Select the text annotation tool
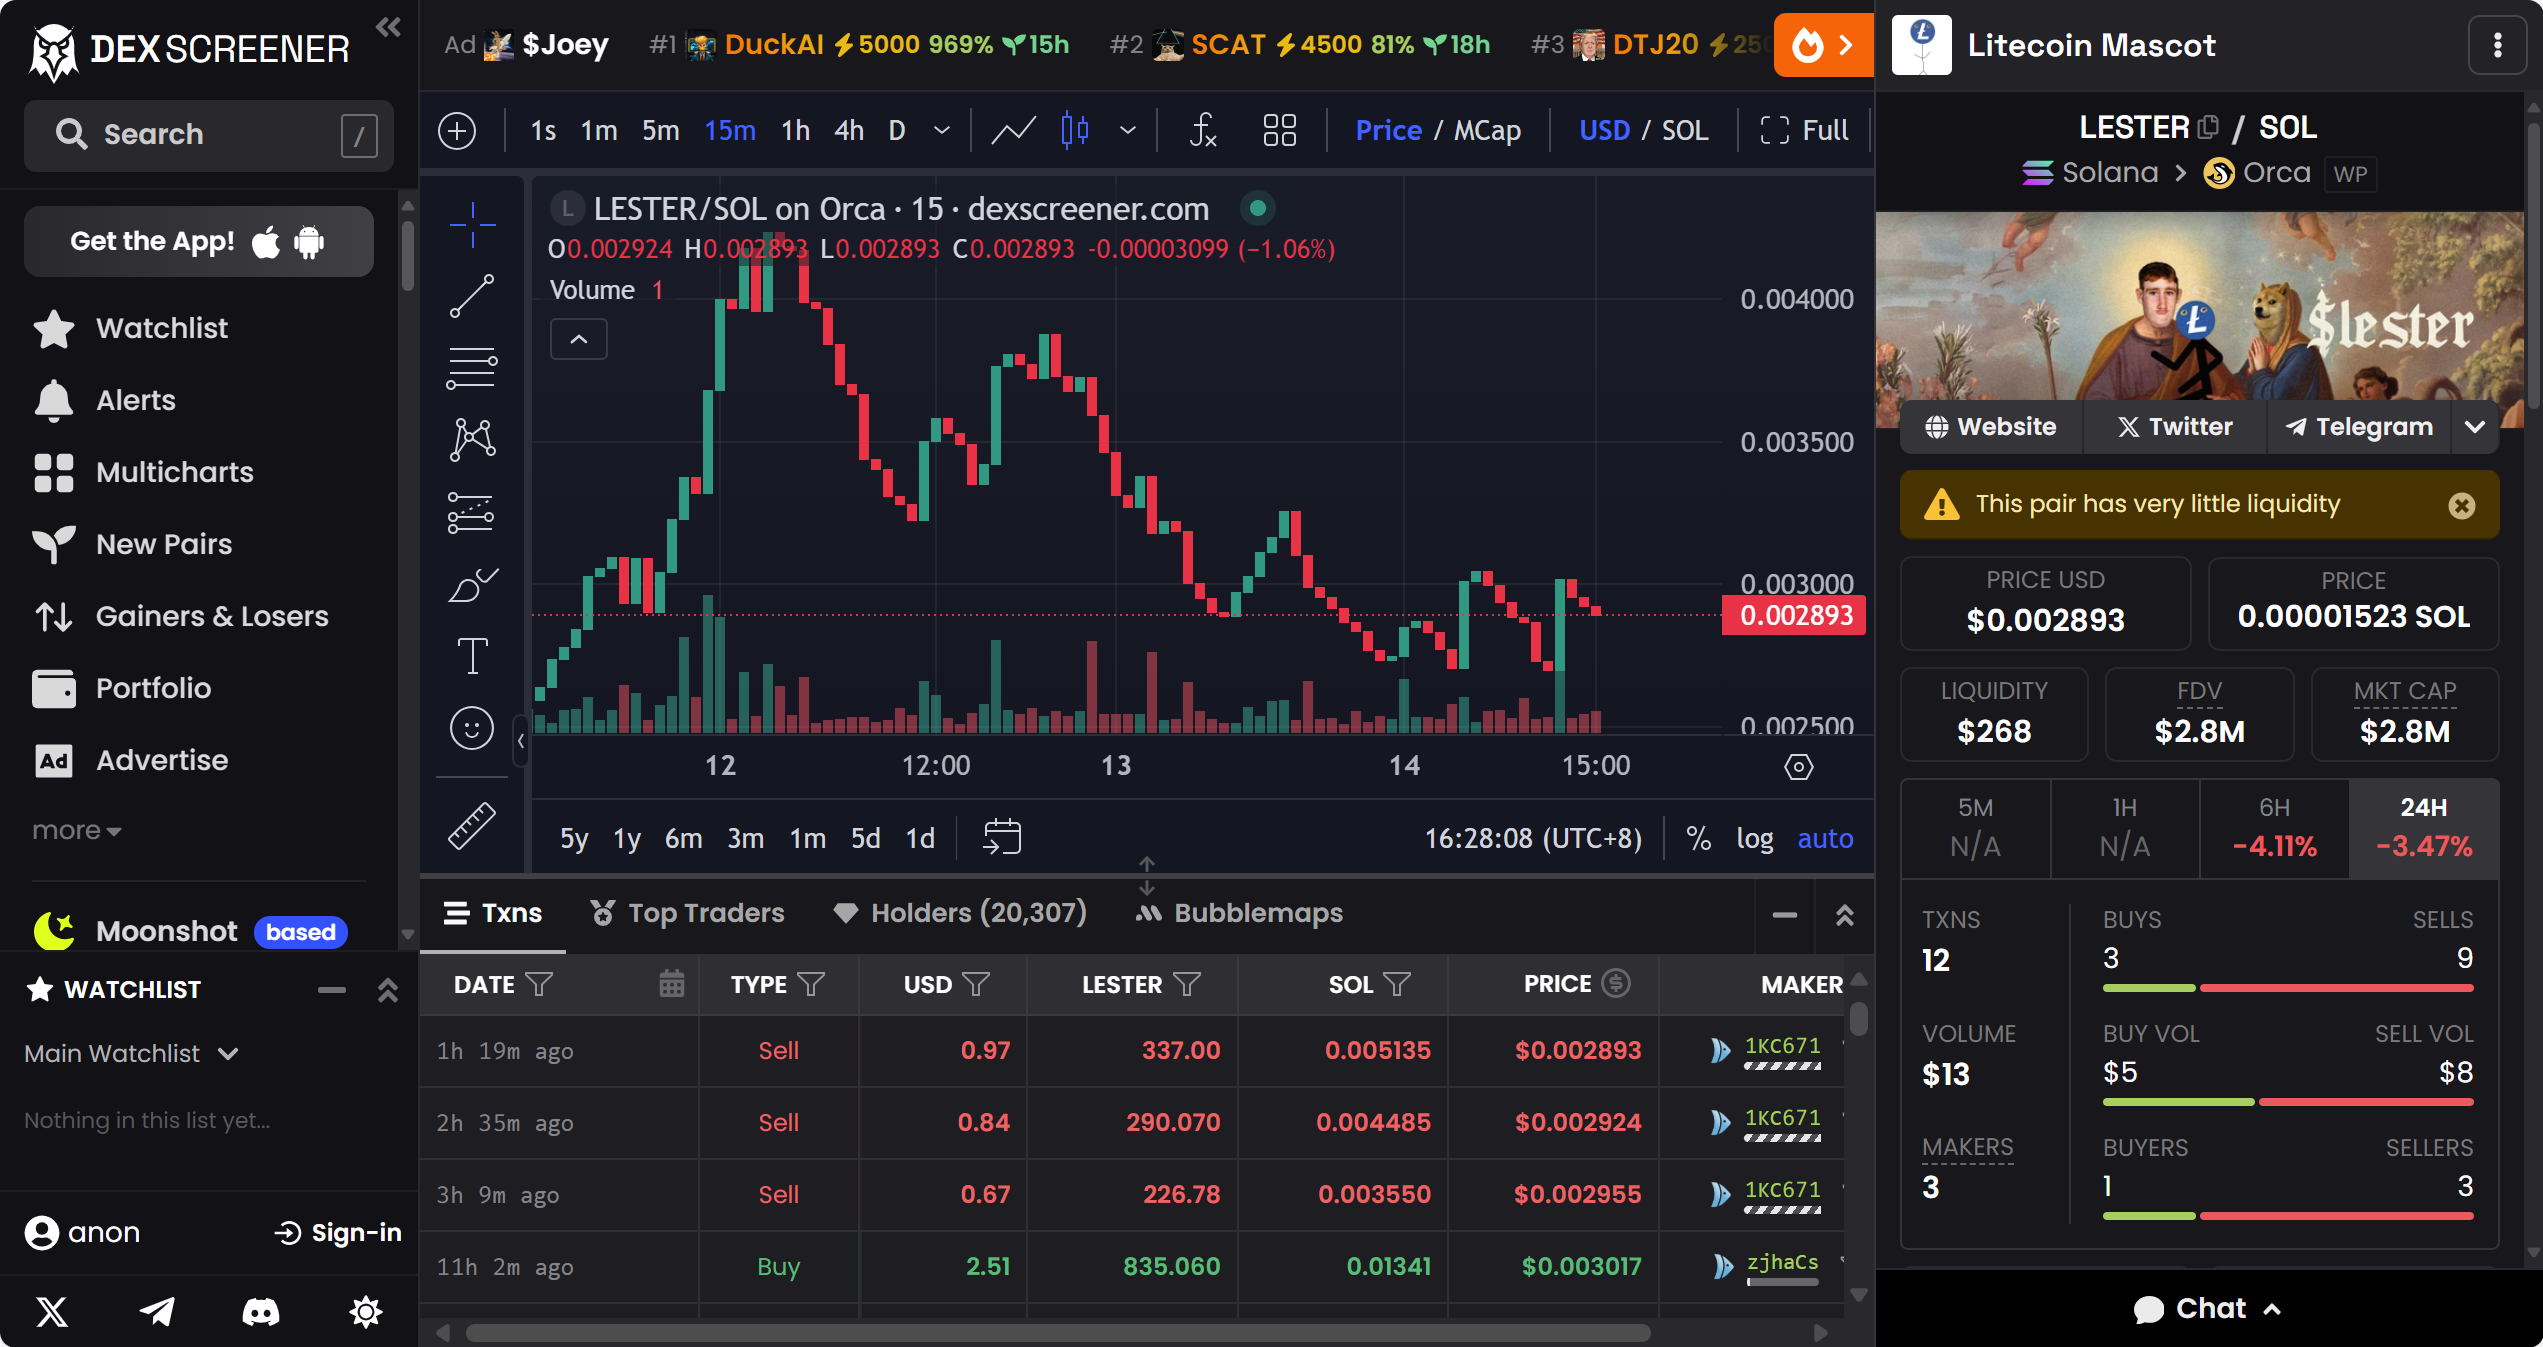Viewport: 2543px width, 1347px height. click(x=471, y=657)
